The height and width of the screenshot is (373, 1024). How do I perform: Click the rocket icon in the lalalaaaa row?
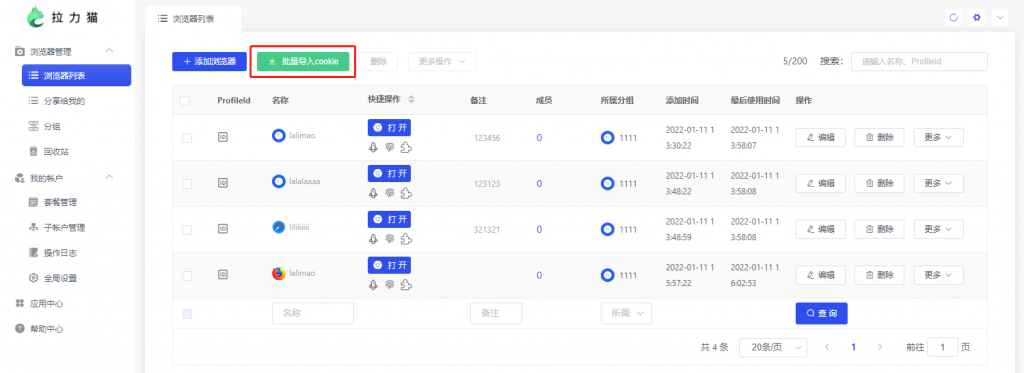374,193
